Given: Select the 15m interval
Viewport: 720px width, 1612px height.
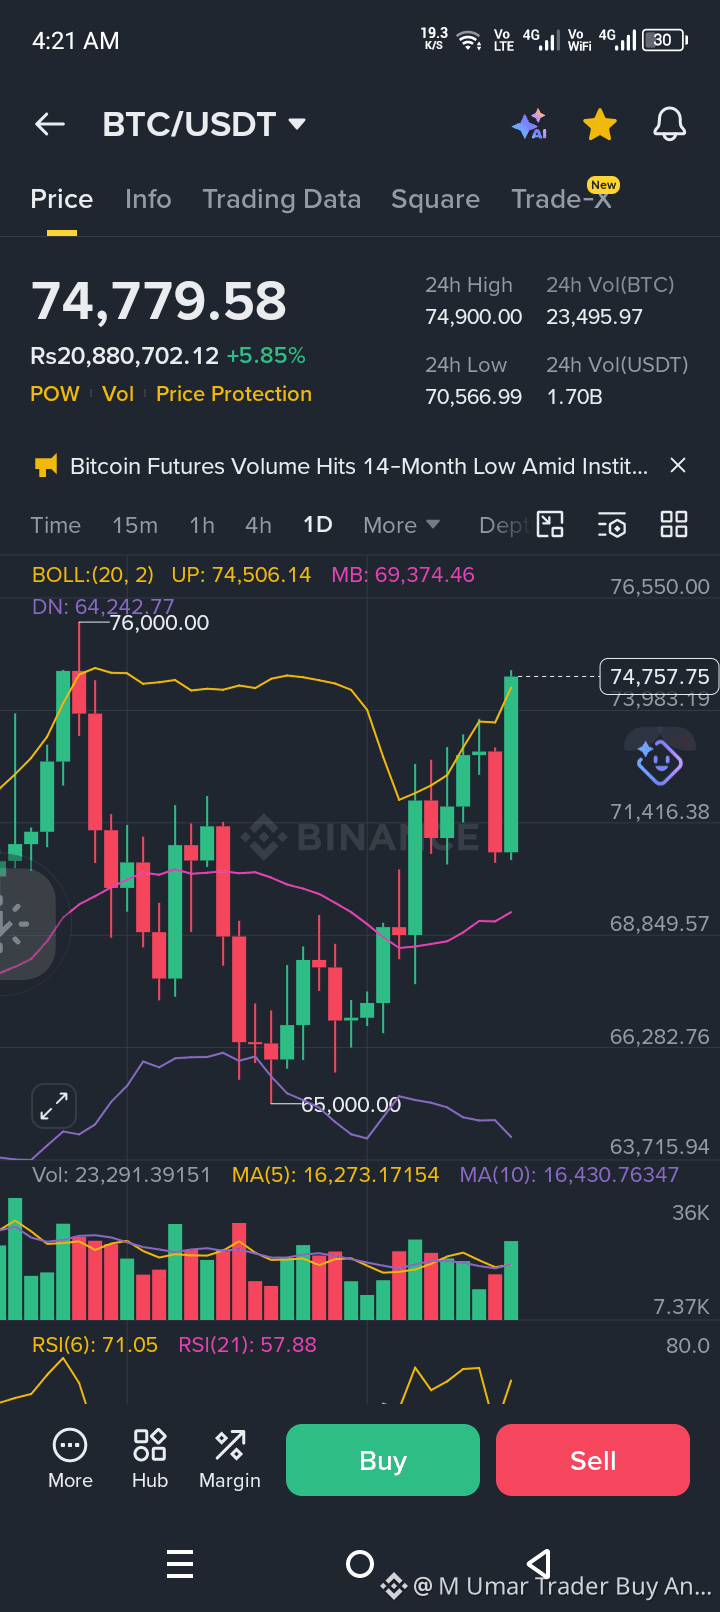Looking at the screenshot, I should click(135, 525).
